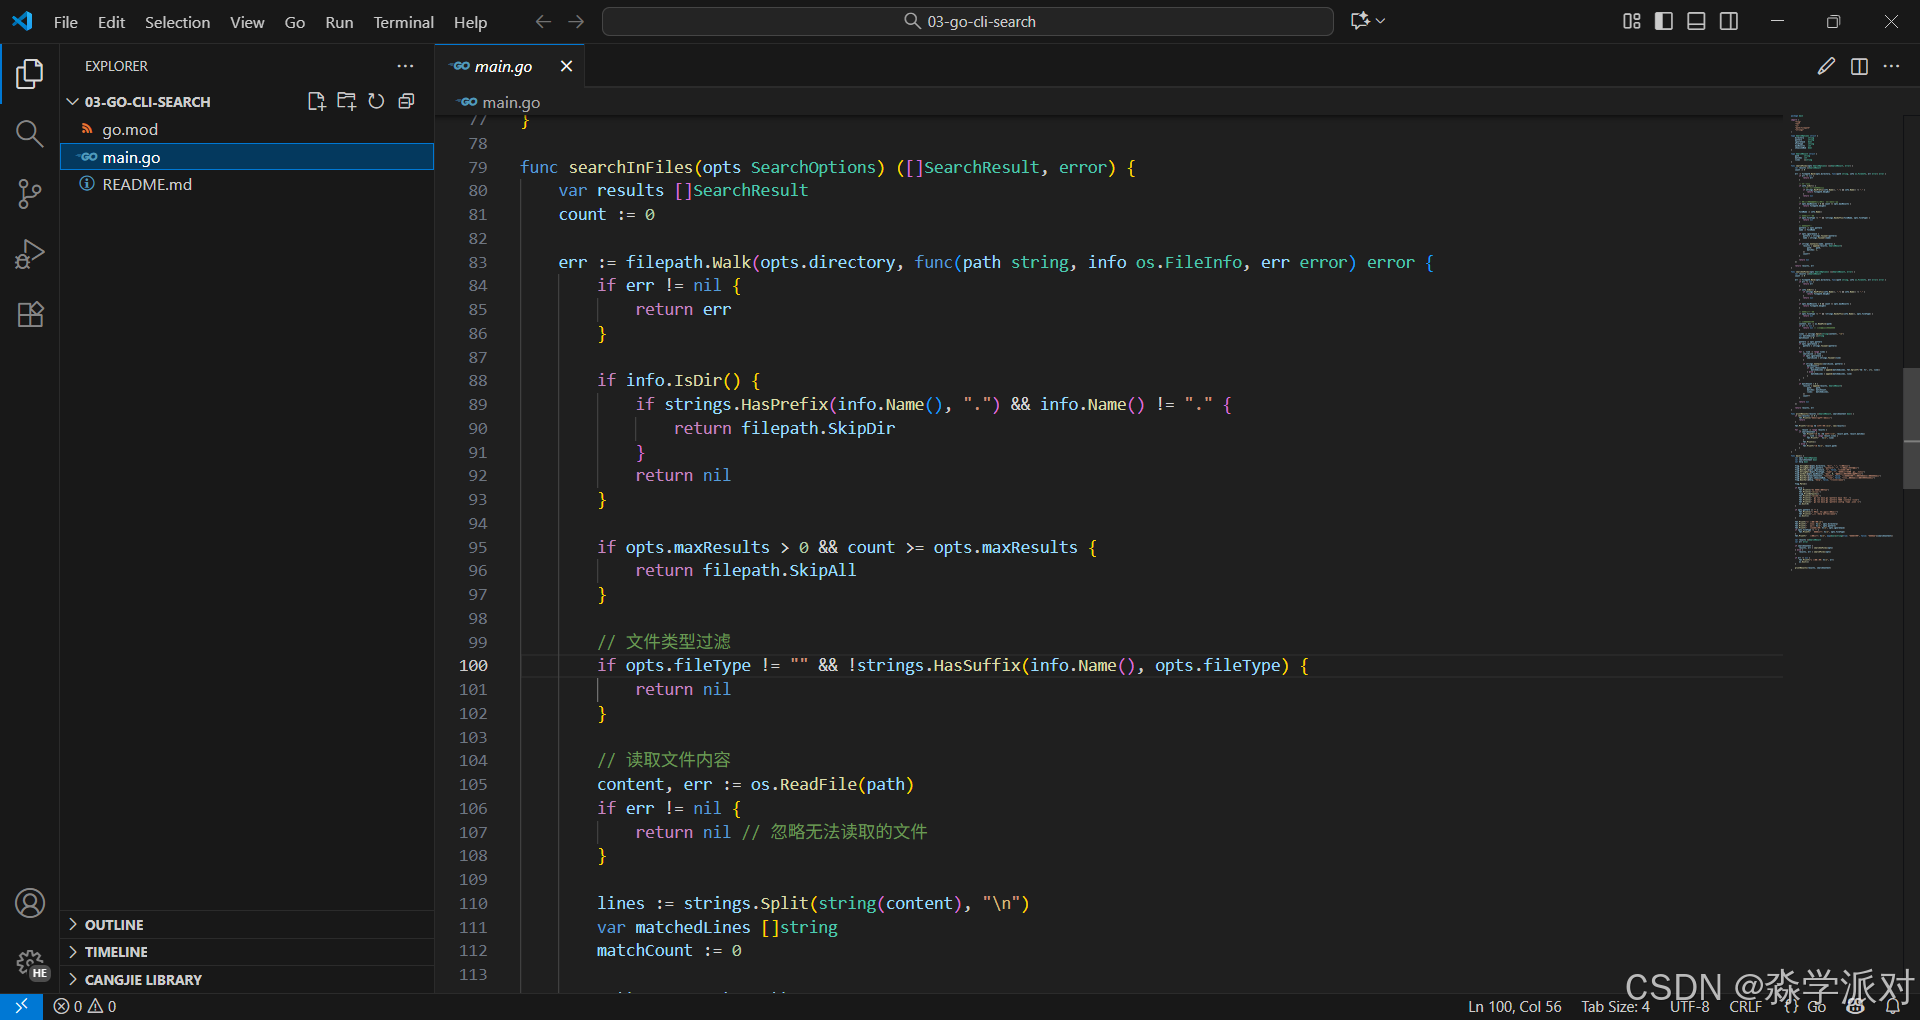Change Tab Size: 4 setting
This screenshot has width=1920, height=1020.
click(1615, 1006)
